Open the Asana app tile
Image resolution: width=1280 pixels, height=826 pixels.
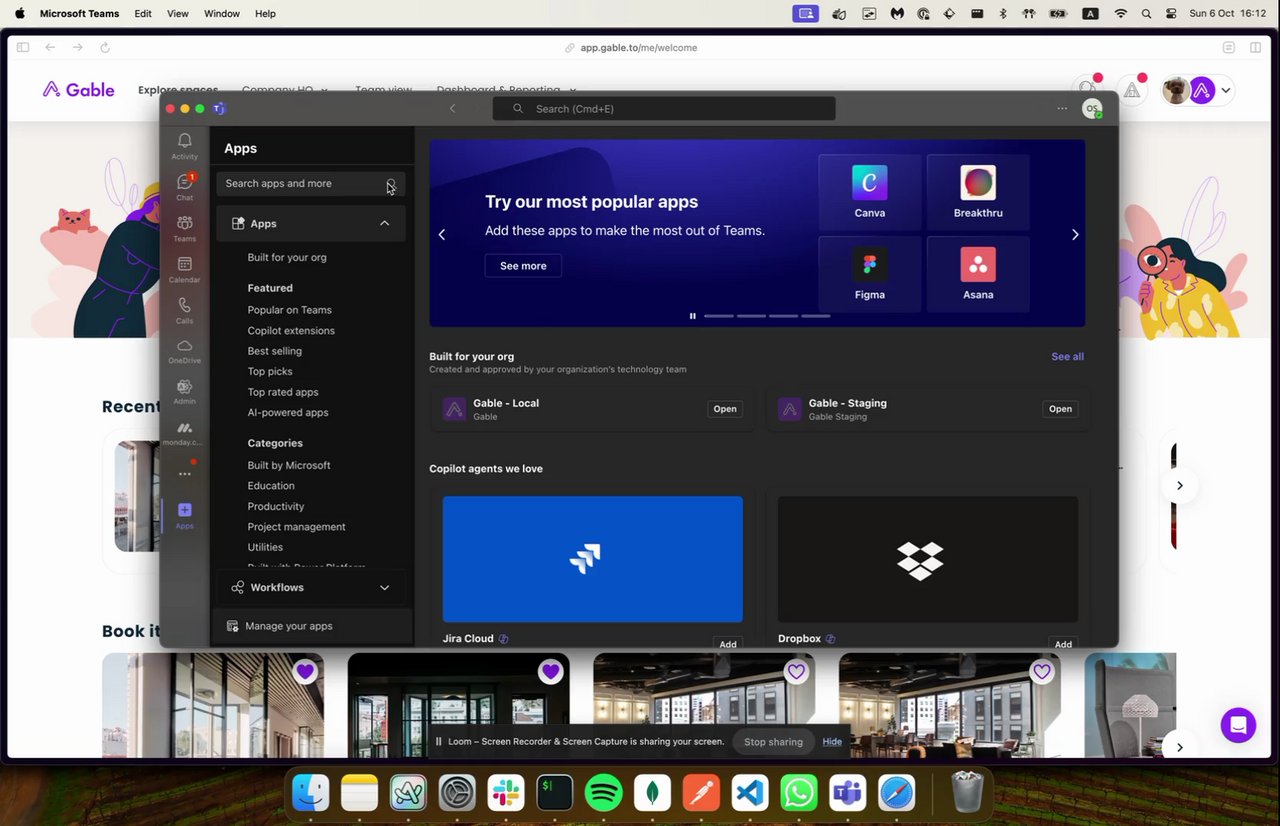[978, 274]
